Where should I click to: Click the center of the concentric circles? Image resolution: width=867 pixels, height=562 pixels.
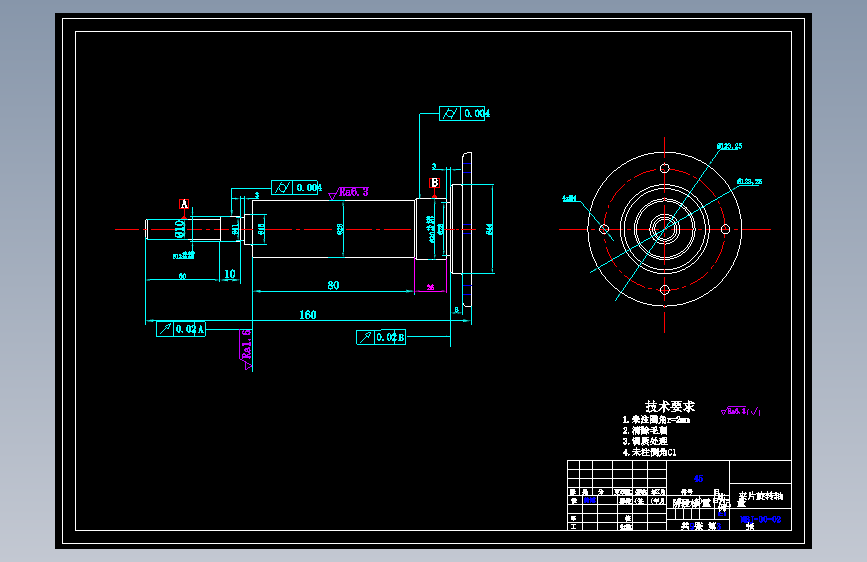coord(665,229)
